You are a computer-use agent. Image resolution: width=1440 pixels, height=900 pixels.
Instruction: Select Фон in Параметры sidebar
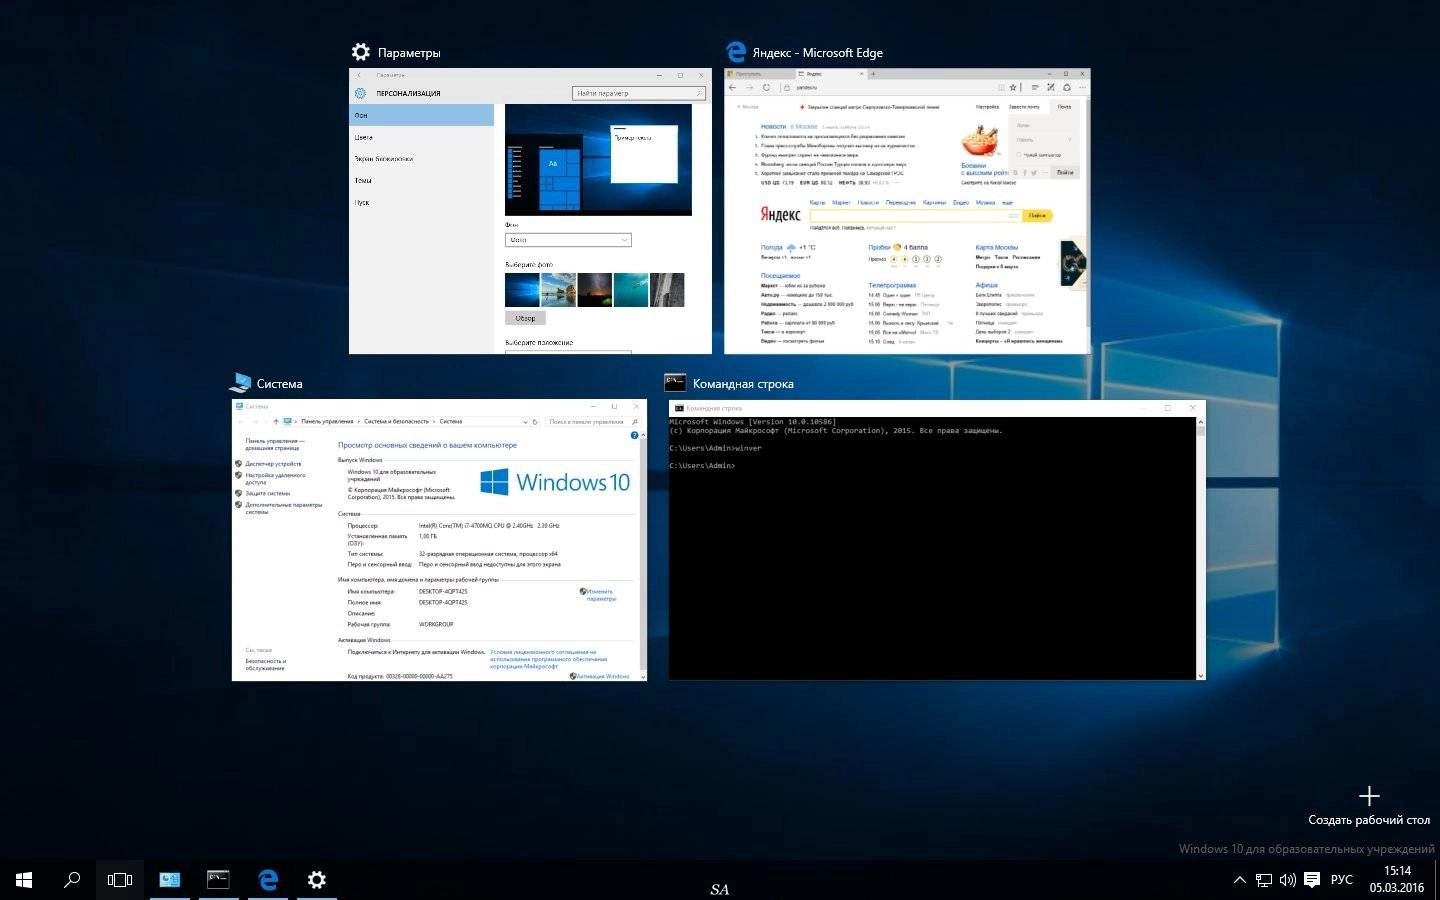[x=421, y=115]
